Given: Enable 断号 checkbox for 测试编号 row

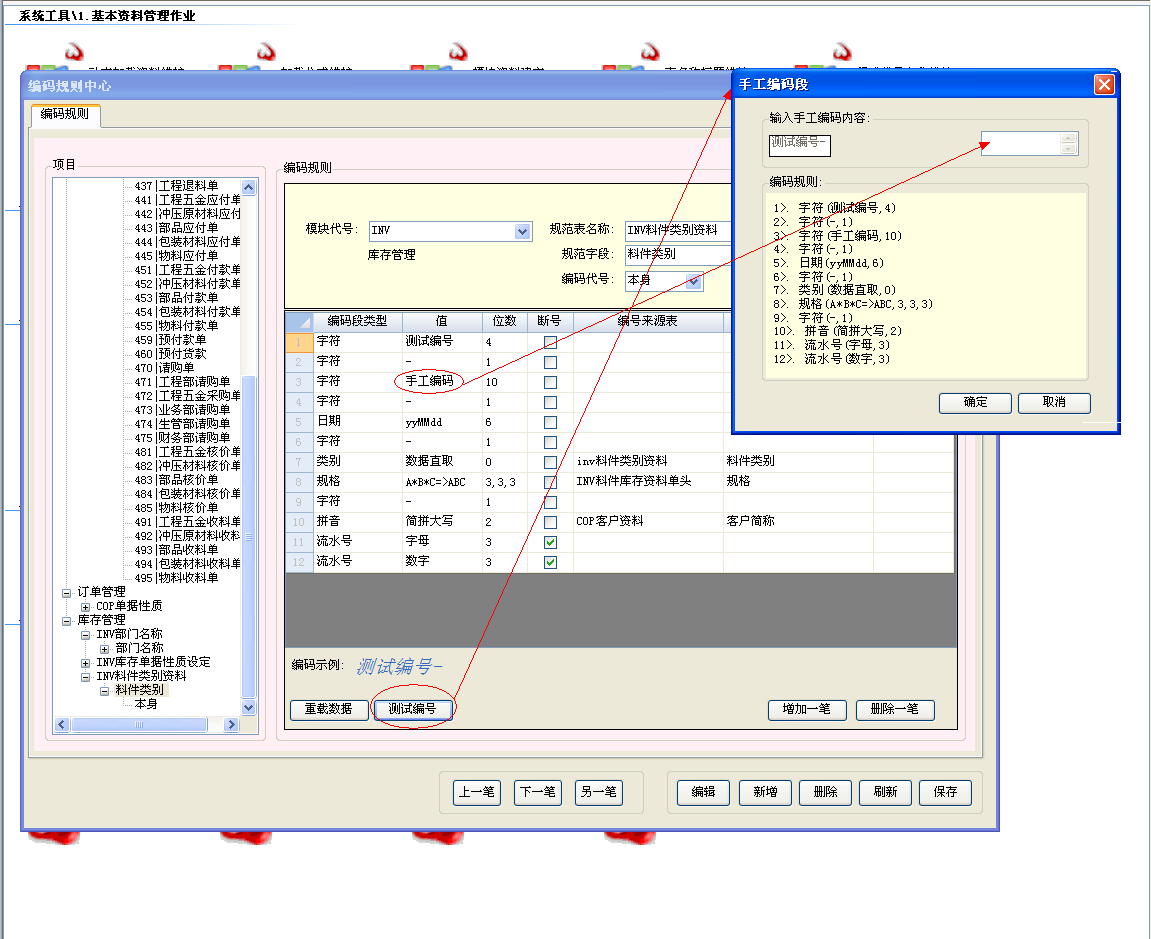Looking at the screenshot, I should [550, 342].
